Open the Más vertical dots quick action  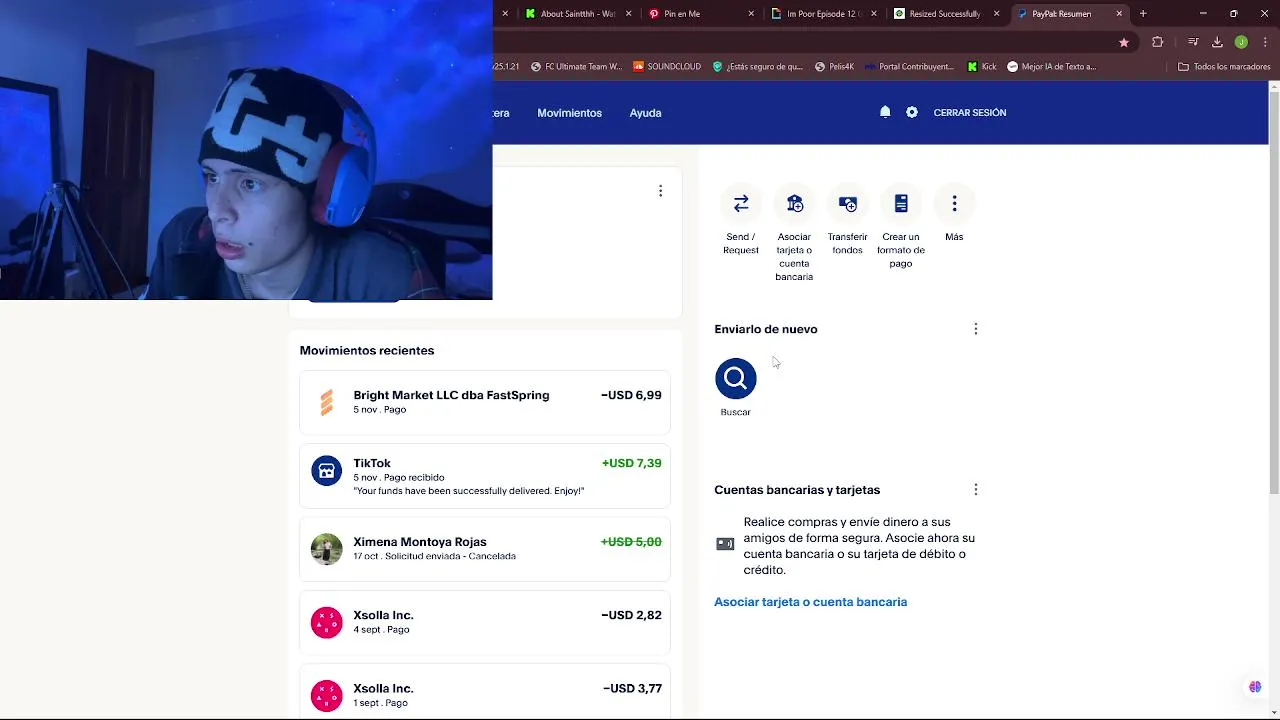(954, 203)
